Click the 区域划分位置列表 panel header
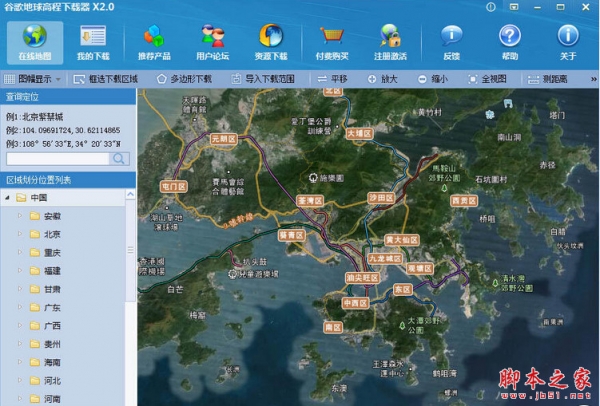Viewport: 600px width, 406px height. (x=68, y=180)
